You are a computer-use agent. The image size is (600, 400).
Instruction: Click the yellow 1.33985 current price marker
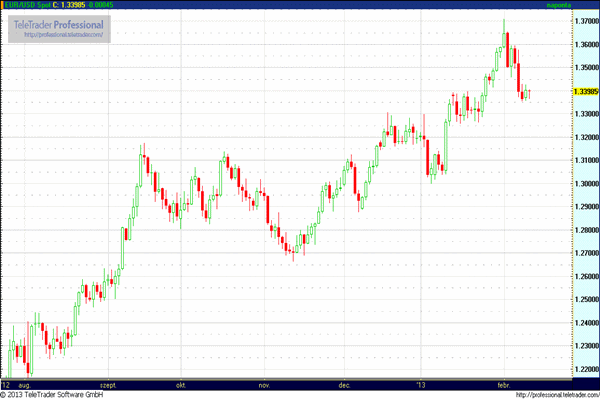pyautogui.click(x=560, y=91)
